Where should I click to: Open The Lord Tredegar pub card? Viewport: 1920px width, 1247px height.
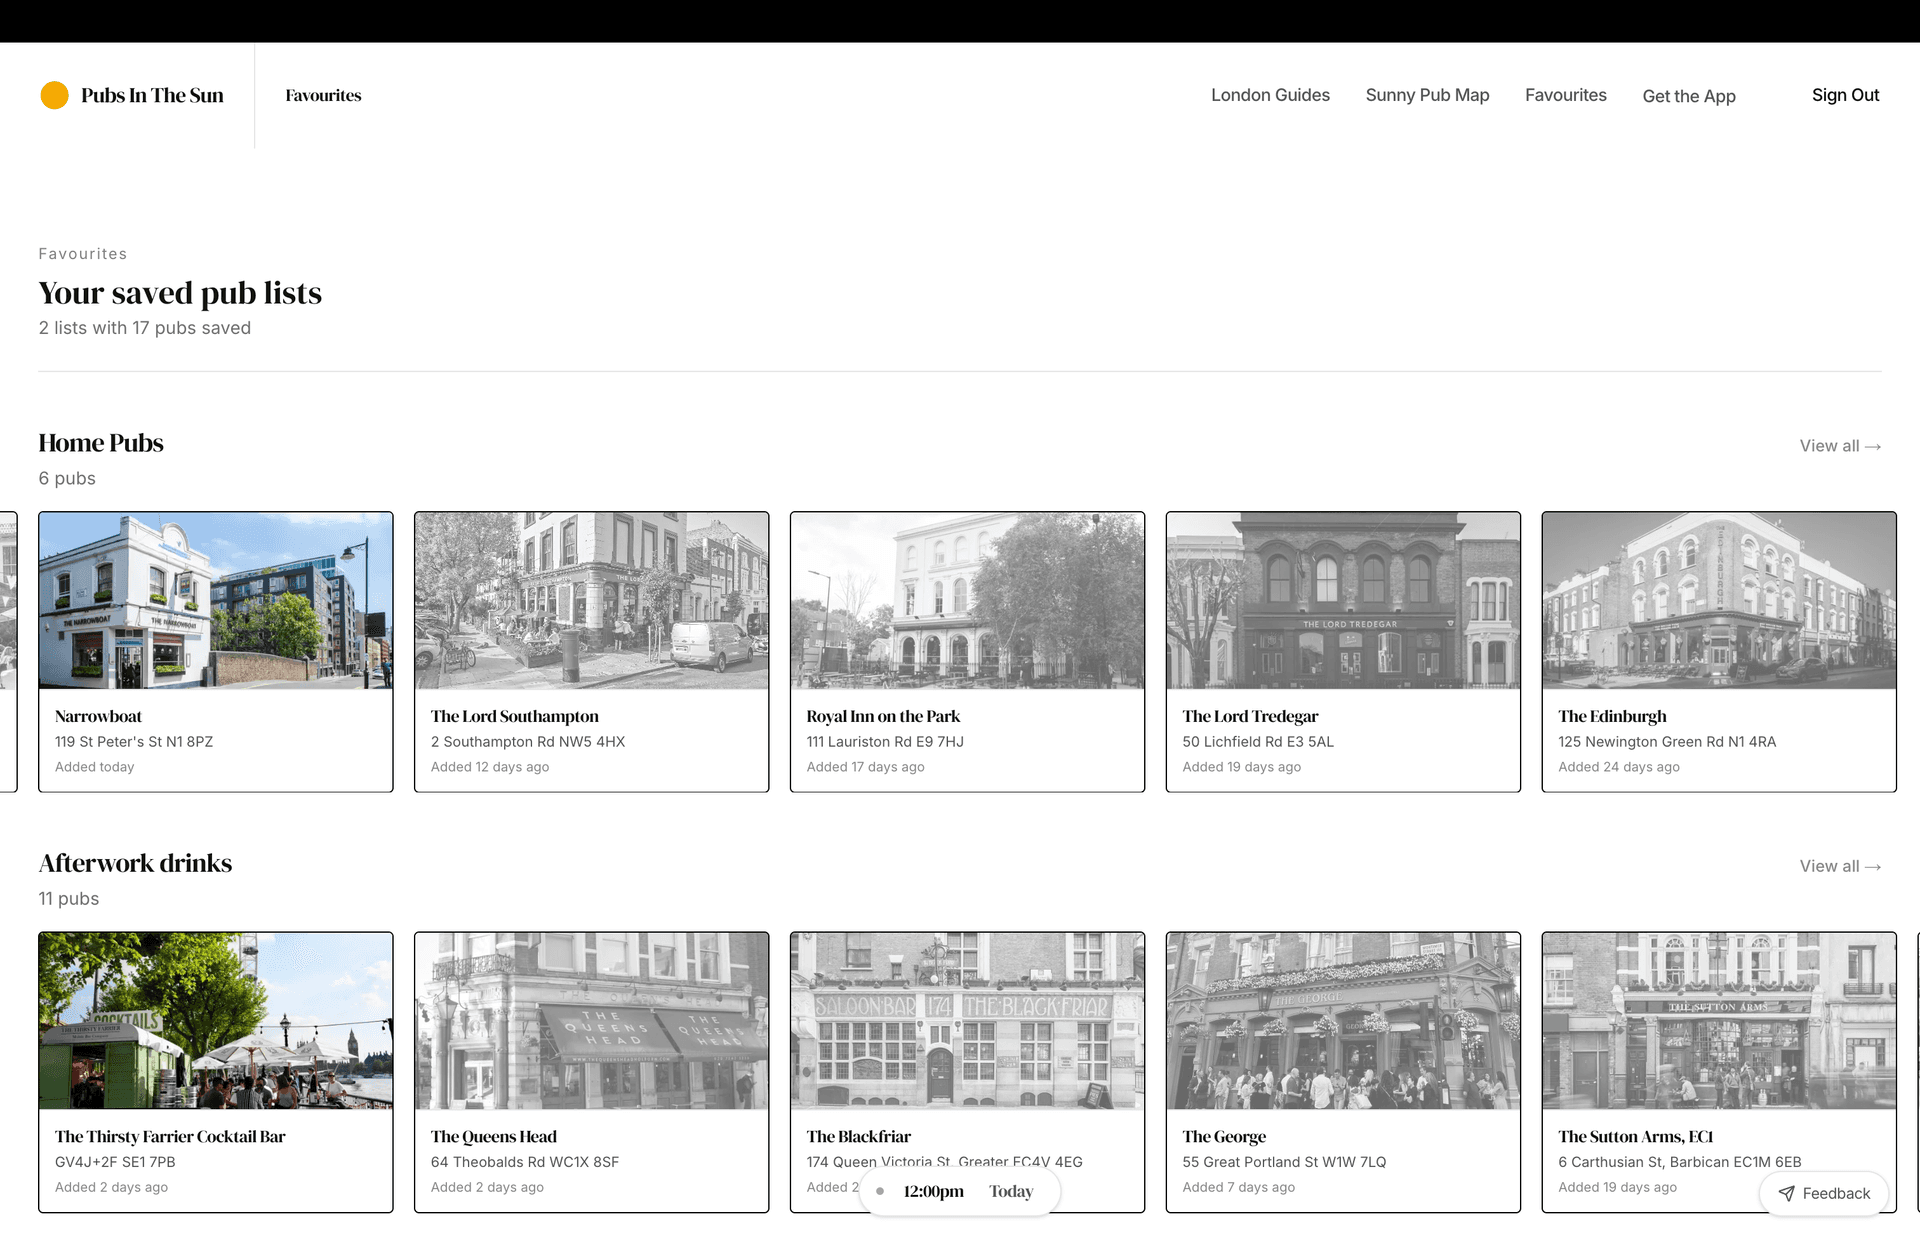pyautogui.click(x=1343, y=651)
